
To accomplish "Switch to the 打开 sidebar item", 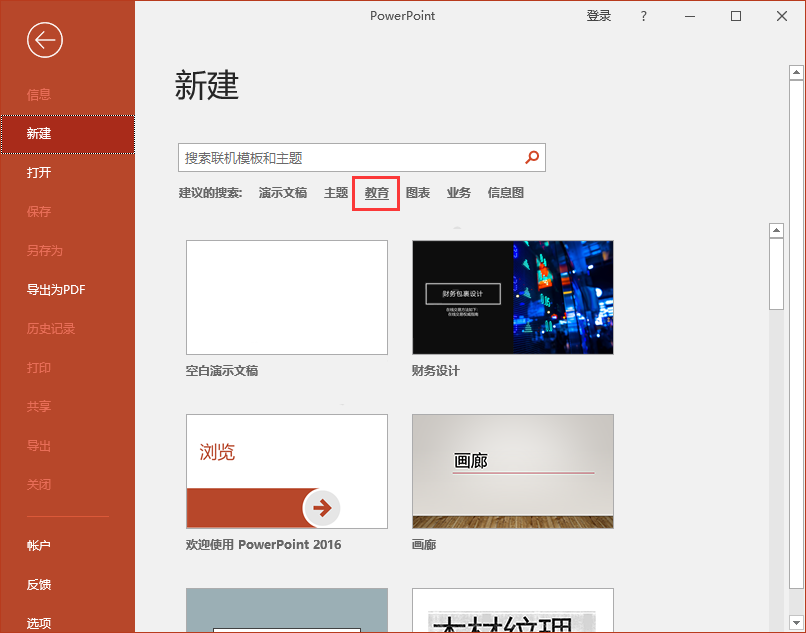I will [x=38, y=172].
